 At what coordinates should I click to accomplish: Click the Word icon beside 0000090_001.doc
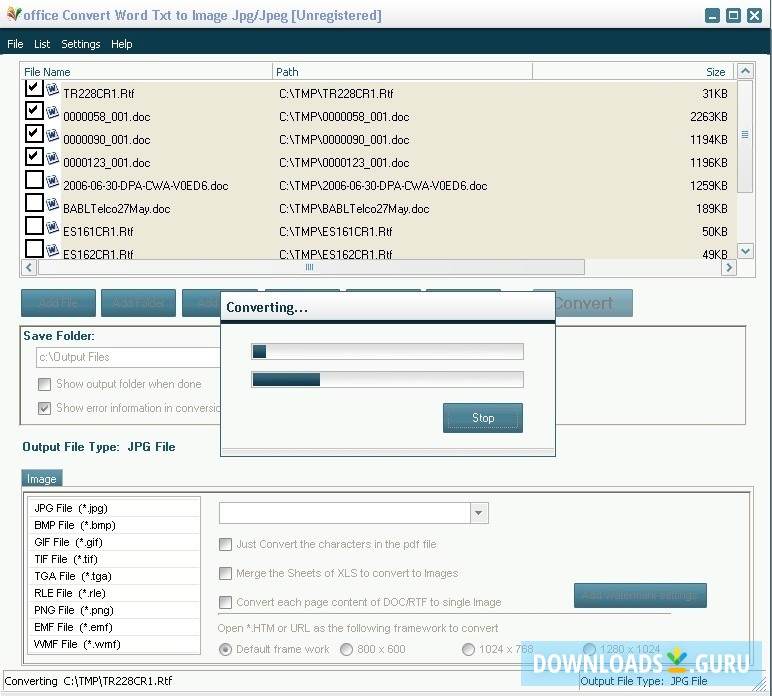52,135
